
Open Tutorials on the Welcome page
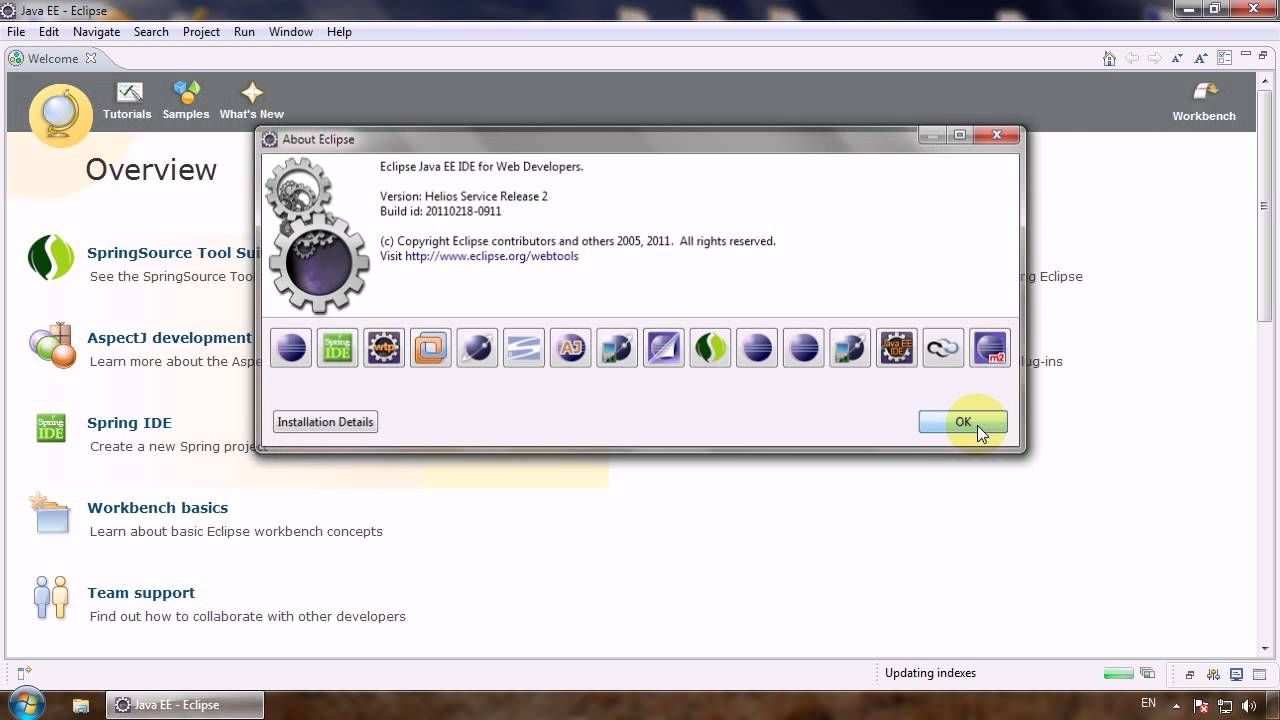click(x=127, y=101)
